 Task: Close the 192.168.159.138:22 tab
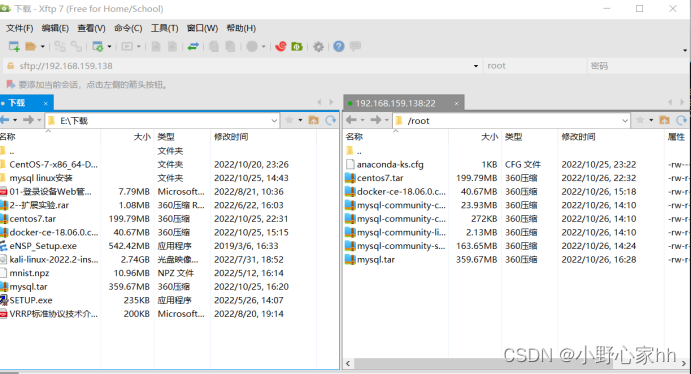pos(456,104)
